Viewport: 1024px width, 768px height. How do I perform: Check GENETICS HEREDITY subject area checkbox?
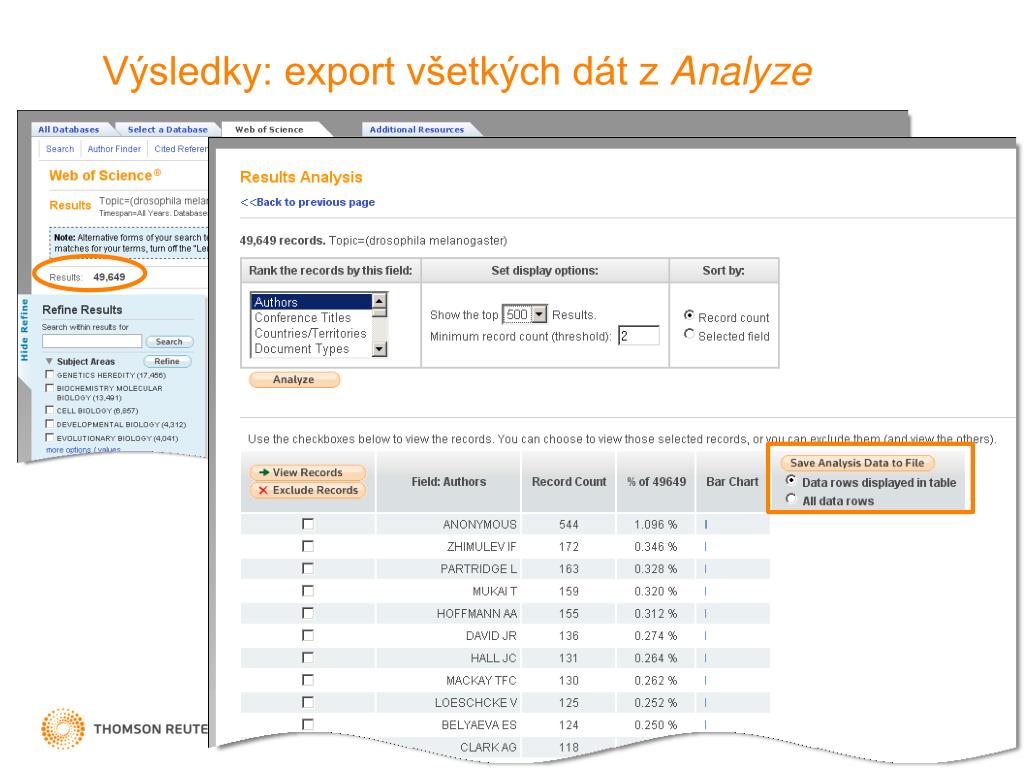point(49,374)
